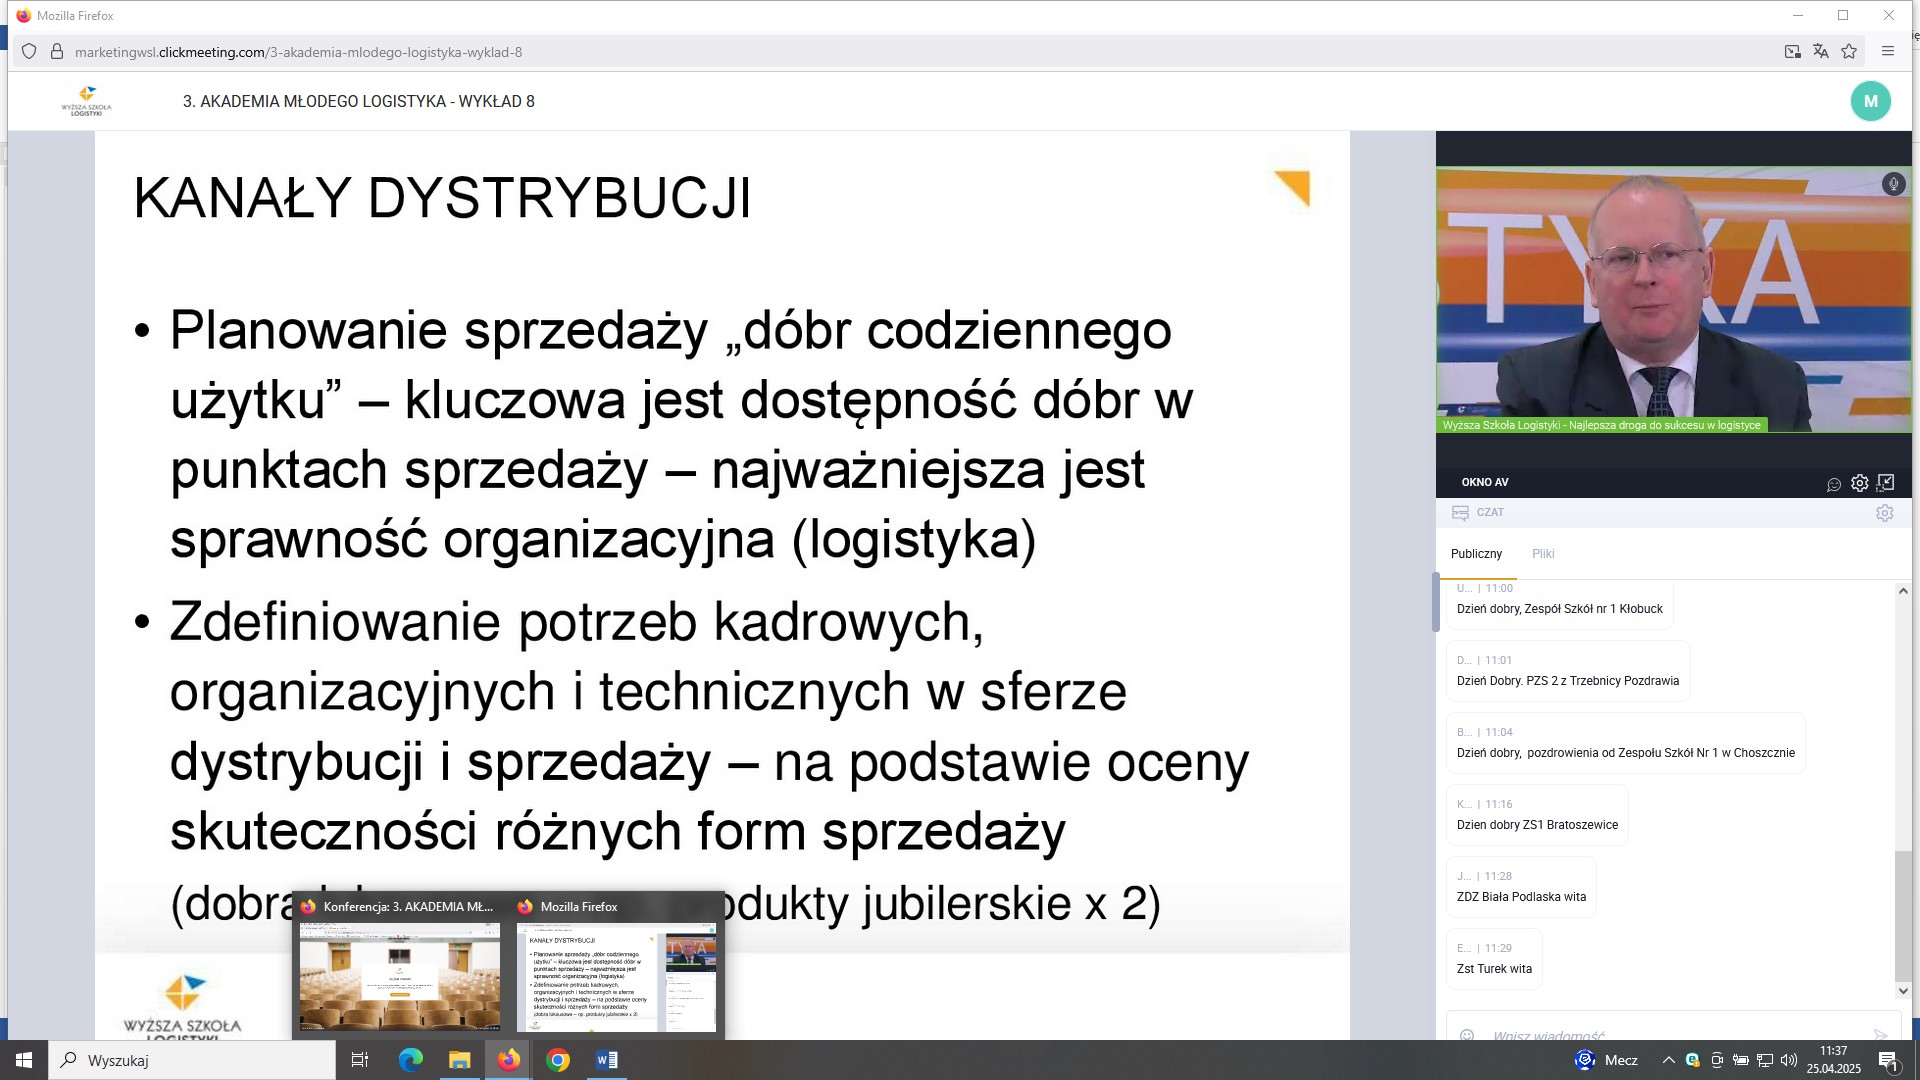
Task: Switch to the Publiczny chat tab
Action: [x=1476, y=554]
